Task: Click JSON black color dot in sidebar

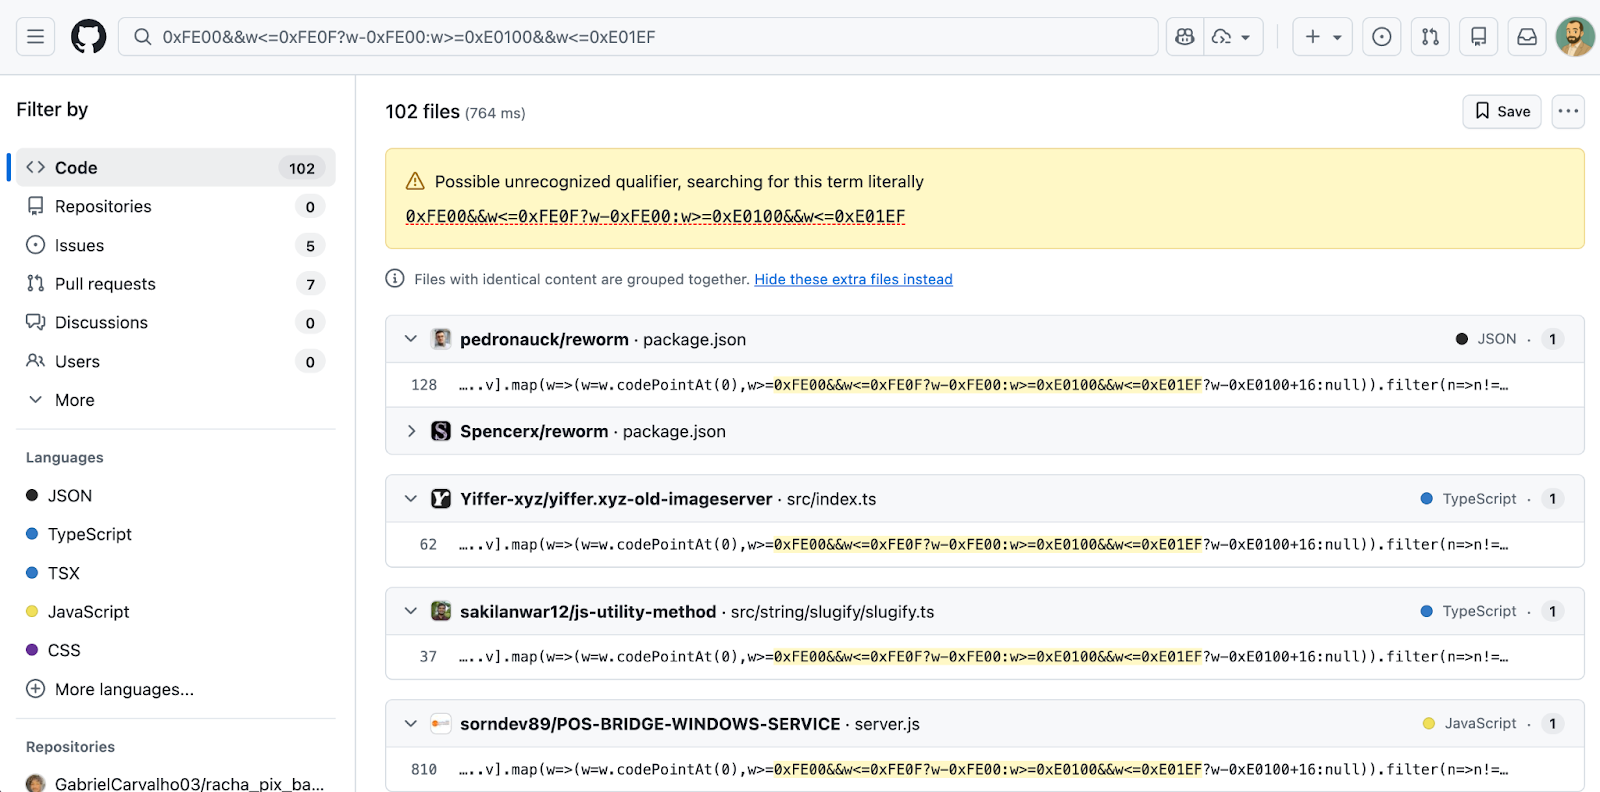Action: pyautogui.click(x=32, y=495)
